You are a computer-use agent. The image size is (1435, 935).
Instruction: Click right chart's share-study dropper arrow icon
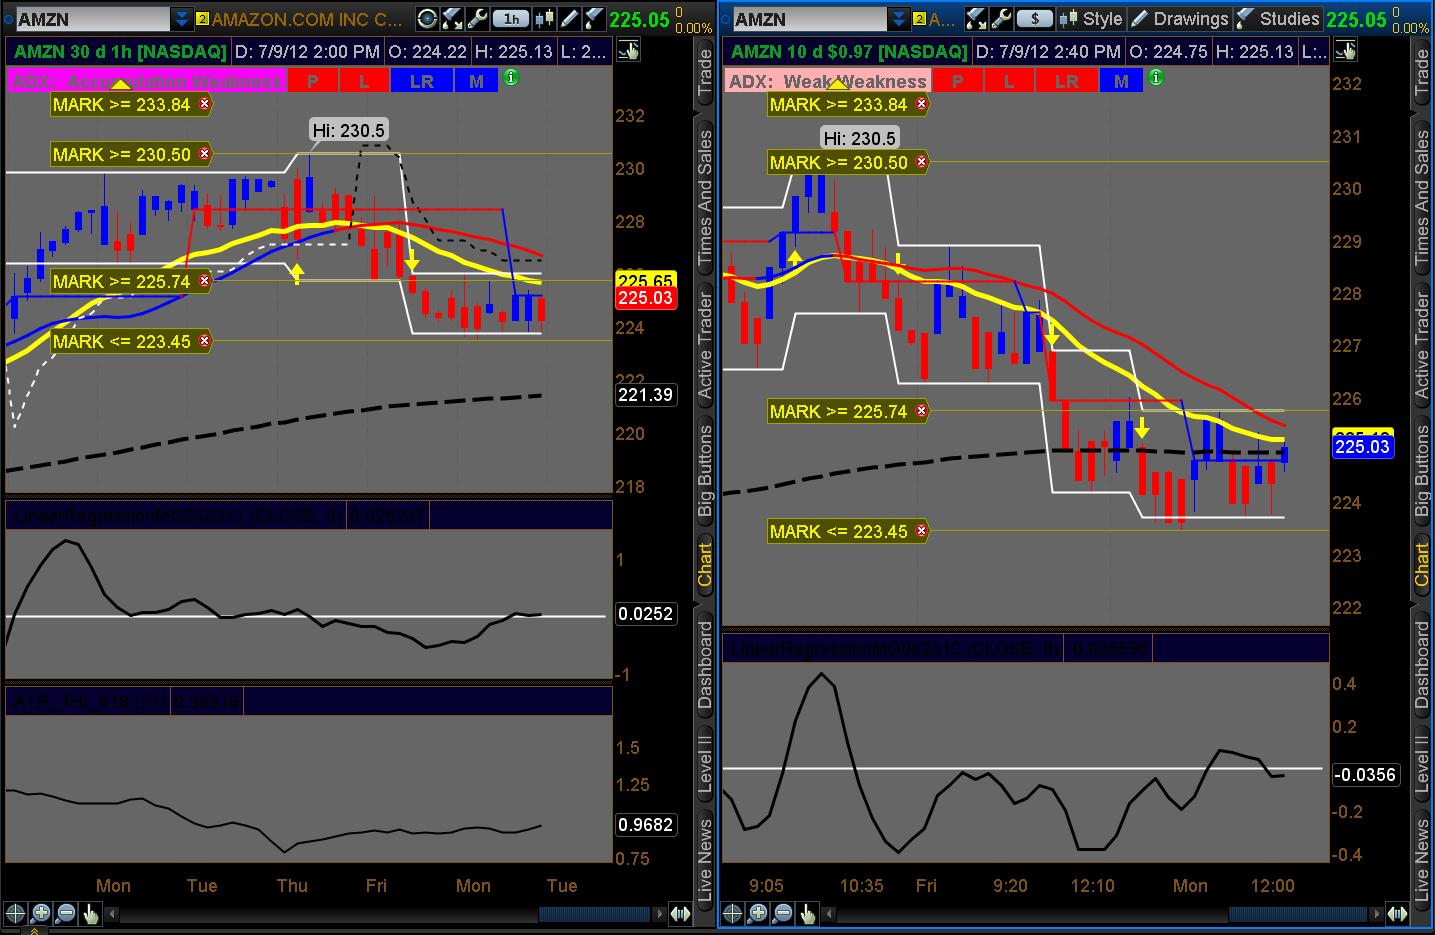point(976,18)
